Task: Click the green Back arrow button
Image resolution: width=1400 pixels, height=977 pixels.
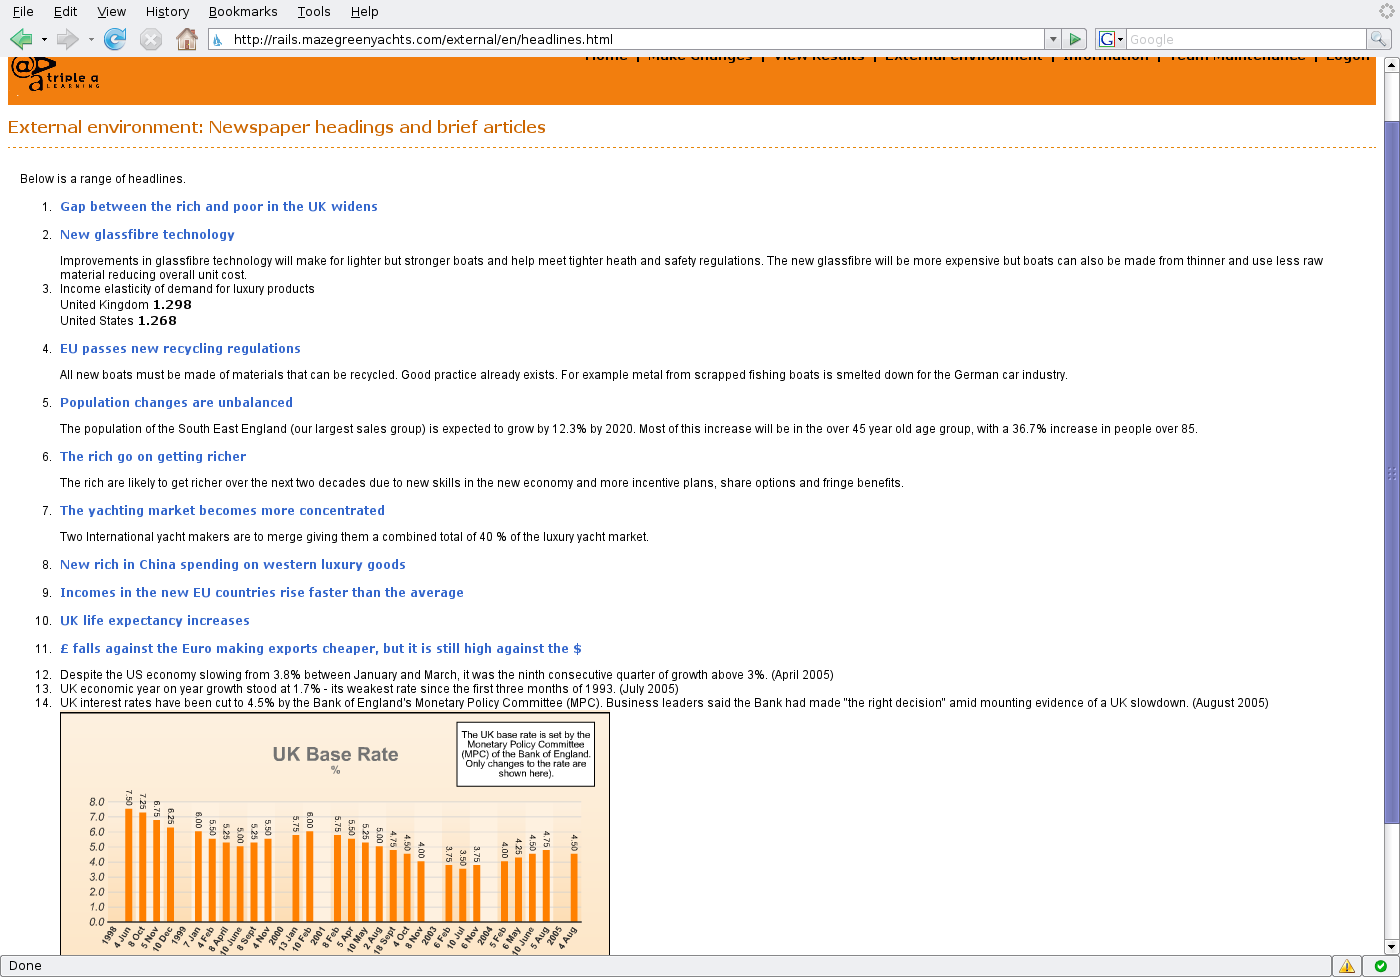Action: click(21, 39)
